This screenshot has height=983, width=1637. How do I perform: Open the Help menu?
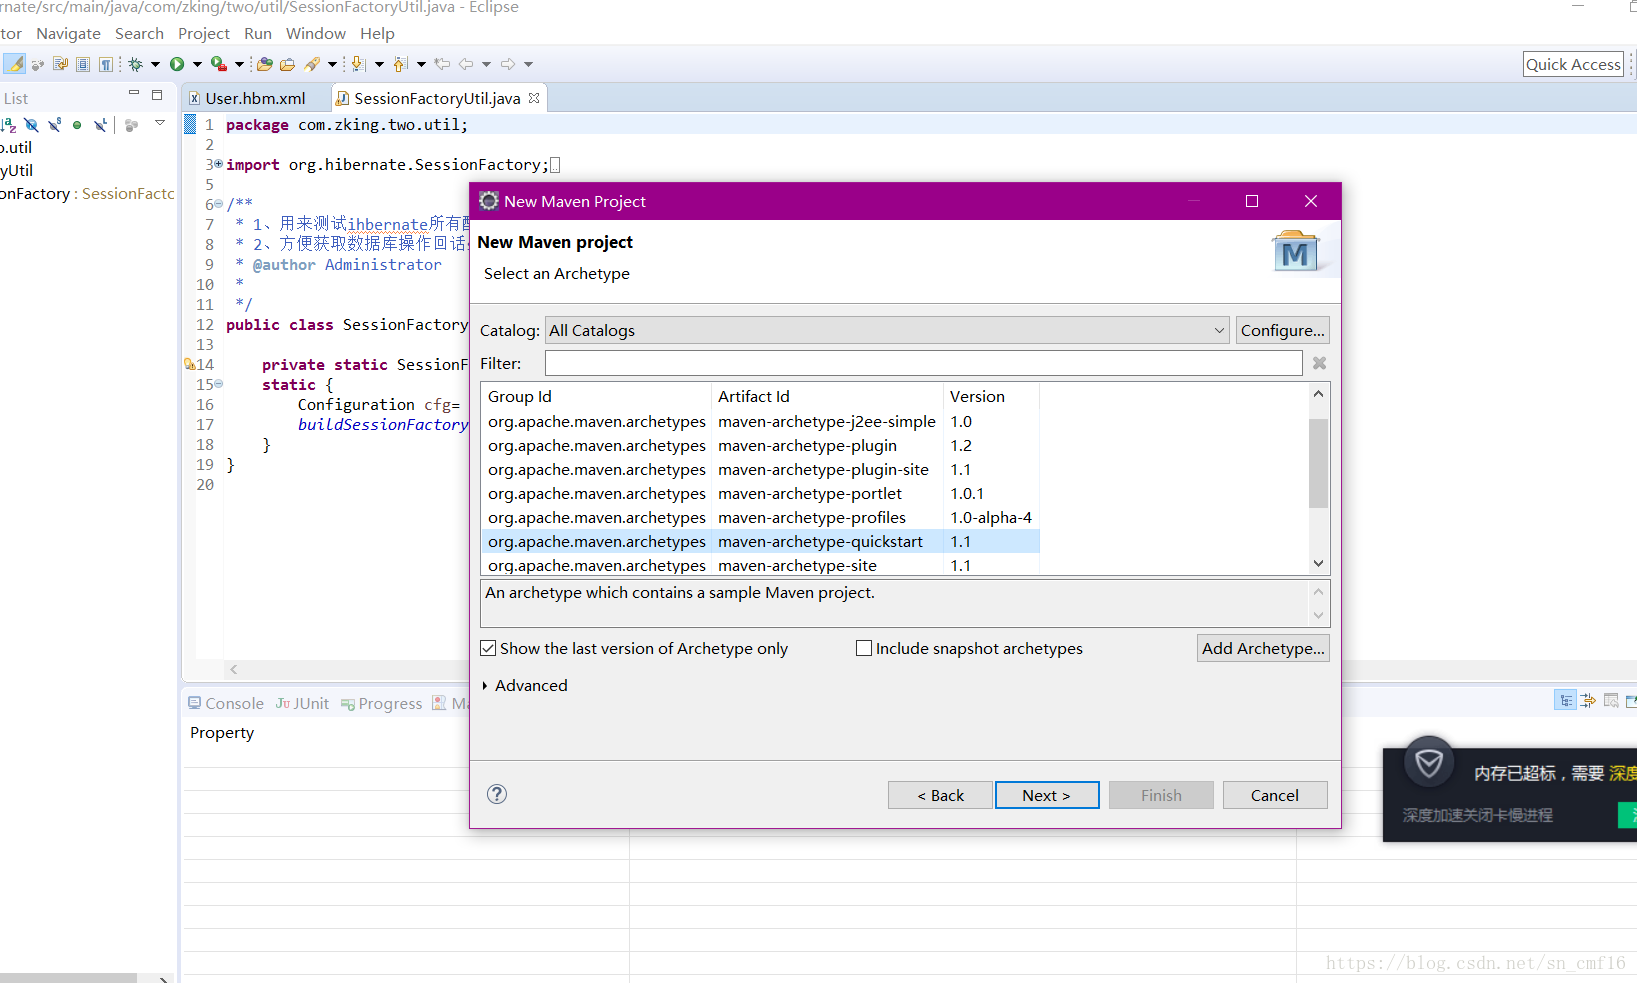pyautogui.click(x=377, y=33)
